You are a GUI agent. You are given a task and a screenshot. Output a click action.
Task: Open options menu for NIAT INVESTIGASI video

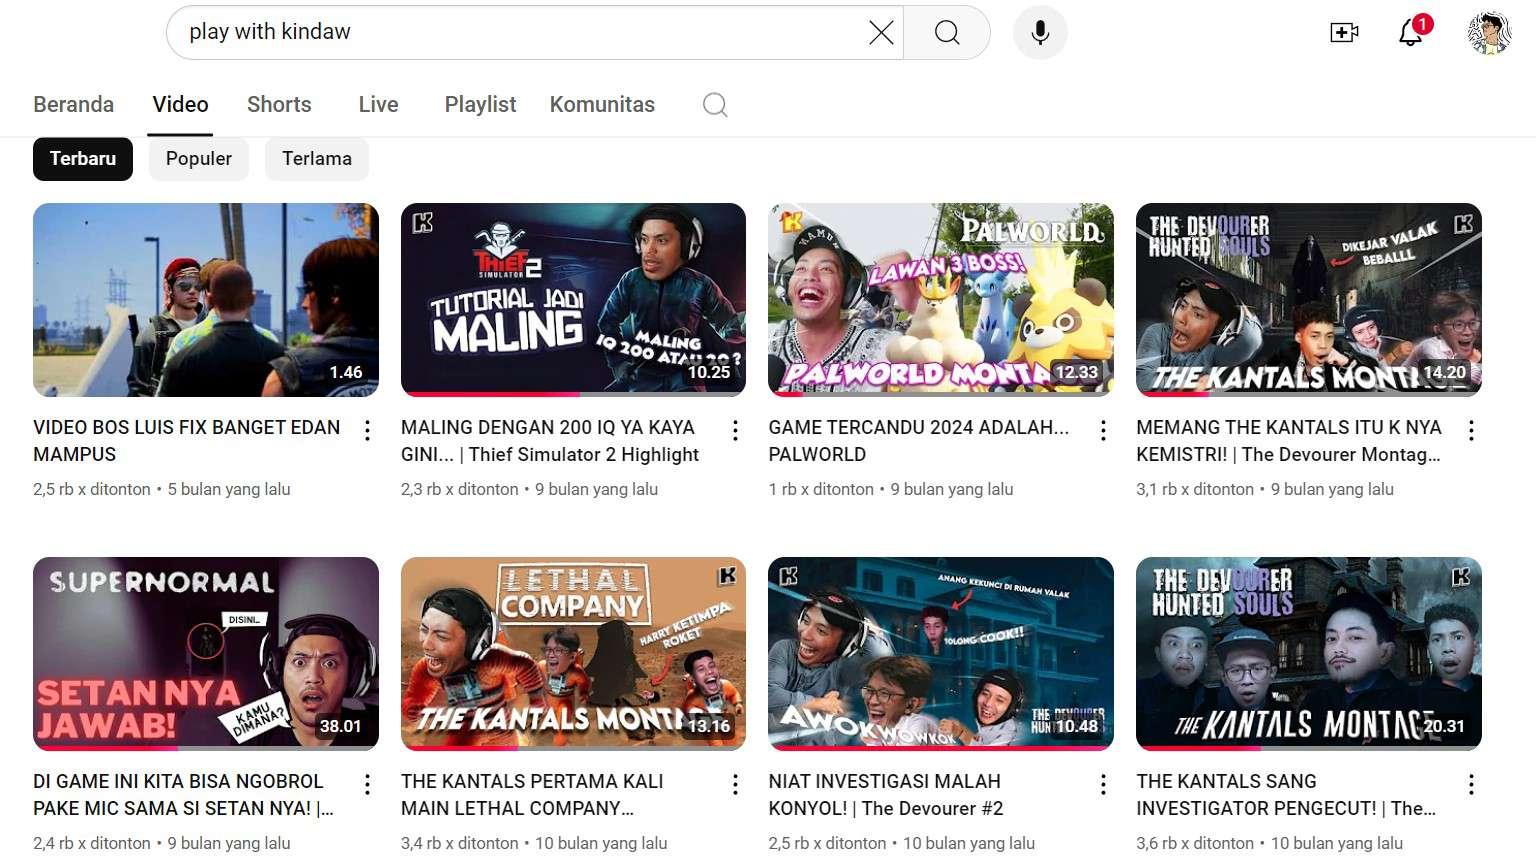tap(1103, 784)
